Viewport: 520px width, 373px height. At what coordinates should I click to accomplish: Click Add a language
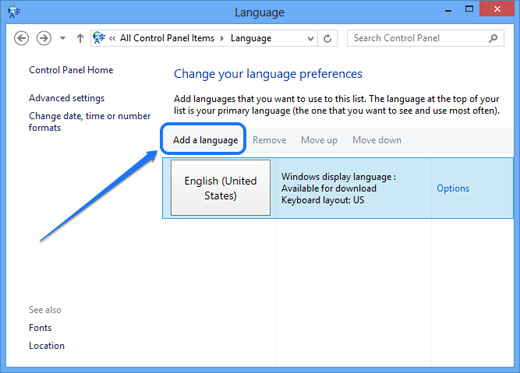(205, 140)
